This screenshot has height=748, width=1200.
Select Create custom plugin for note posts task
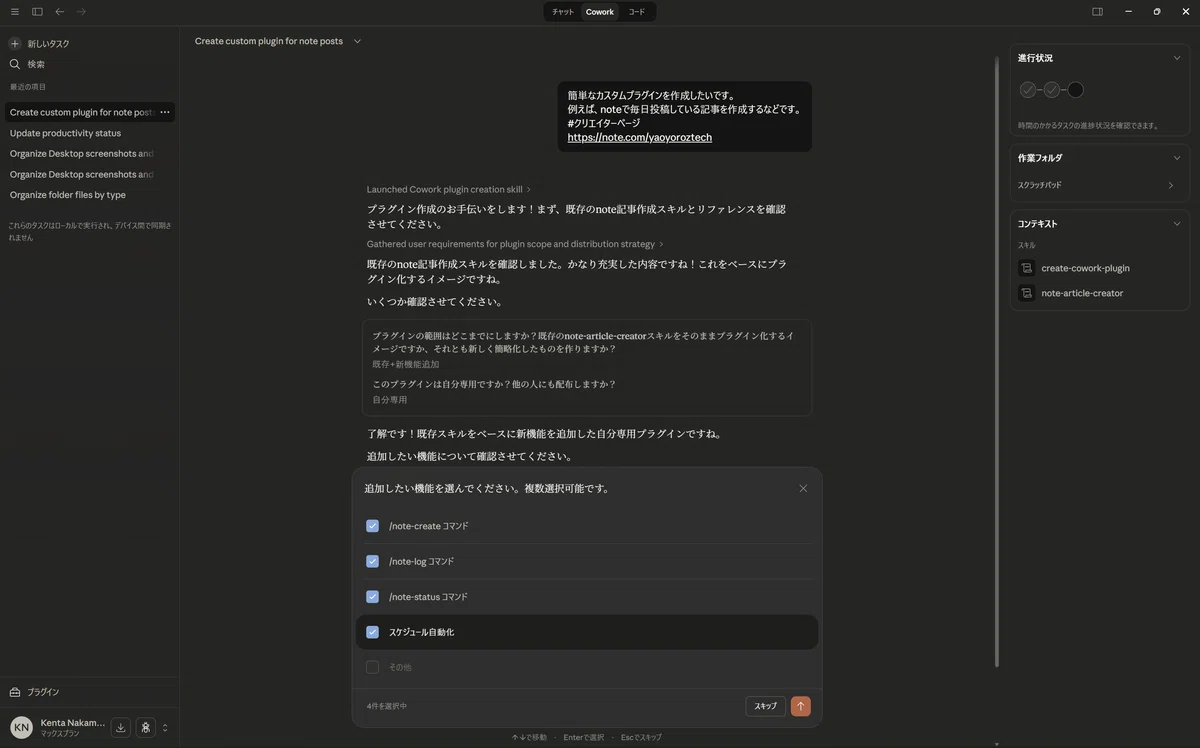pyautogui.click(x=81, y=112)
